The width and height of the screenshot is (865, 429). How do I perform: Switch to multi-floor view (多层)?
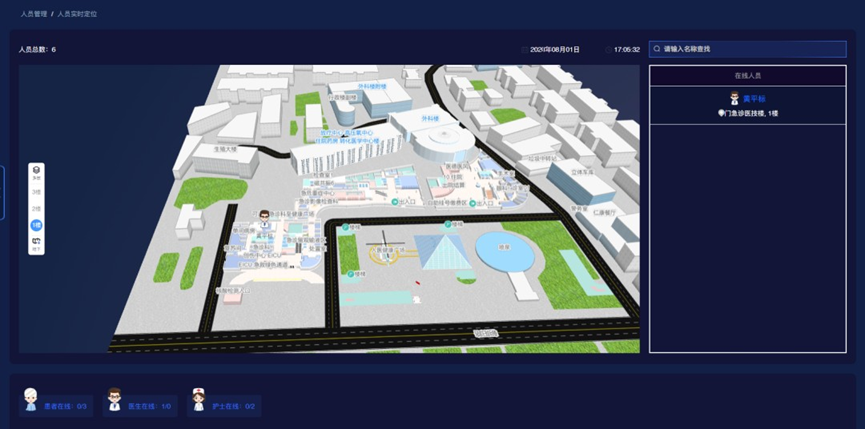coord(36,172)
